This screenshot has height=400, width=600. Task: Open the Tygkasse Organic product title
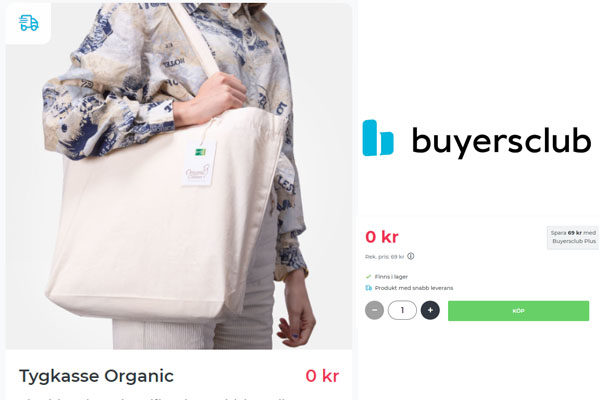96,376
